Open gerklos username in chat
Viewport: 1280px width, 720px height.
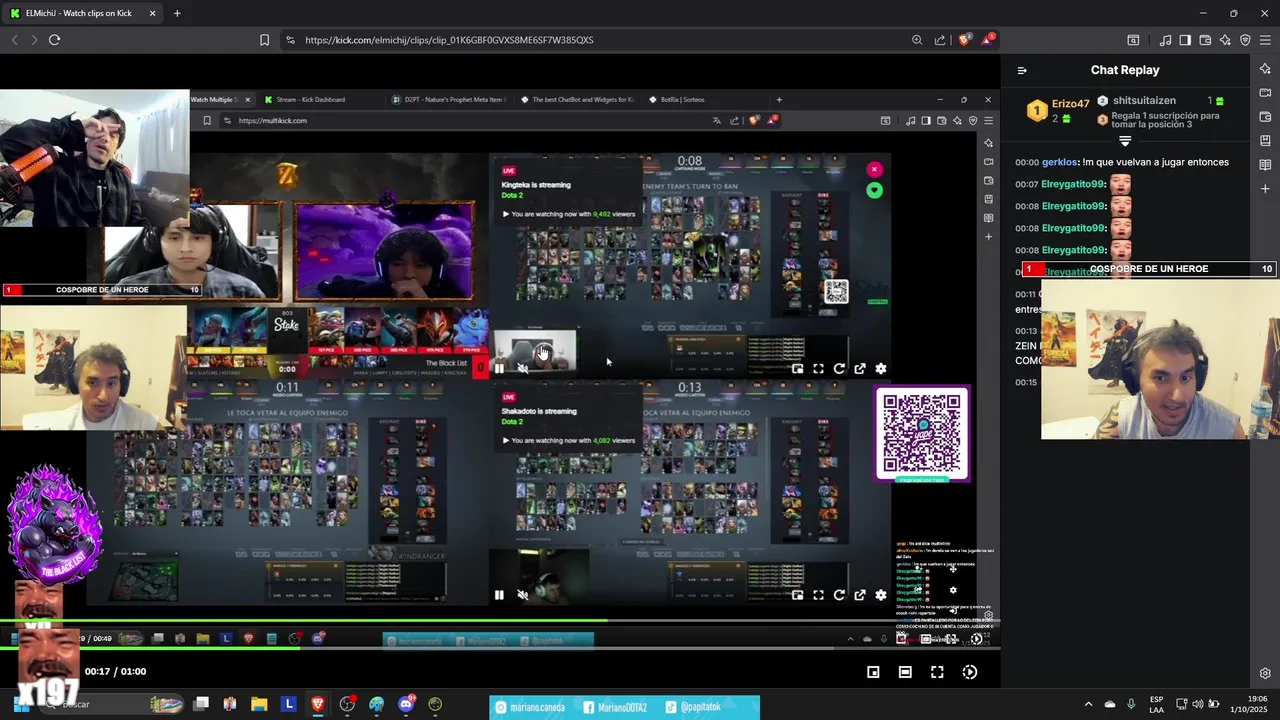coord(1059,162)
